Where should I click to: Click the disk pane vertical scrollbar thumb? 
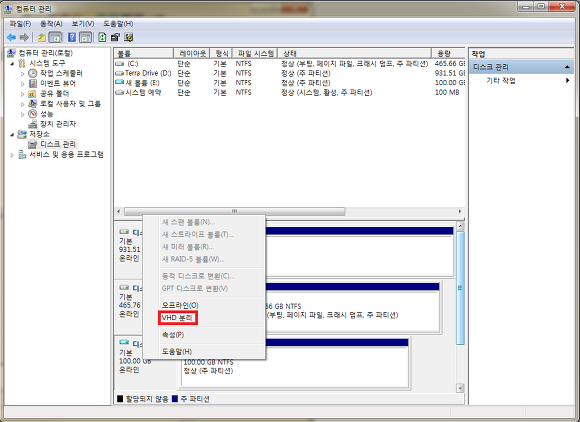[460, 288]
